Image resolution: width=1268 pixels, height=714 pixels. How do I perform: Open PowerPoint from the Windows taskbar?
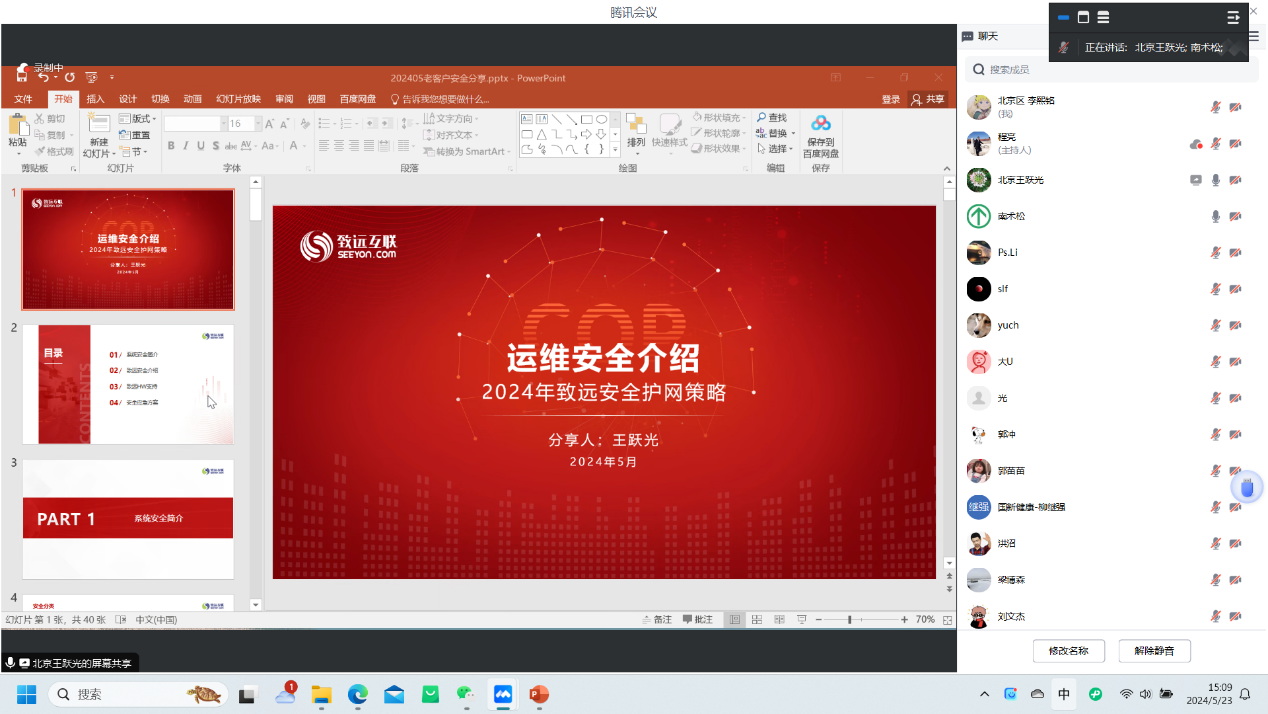[539, 694]
